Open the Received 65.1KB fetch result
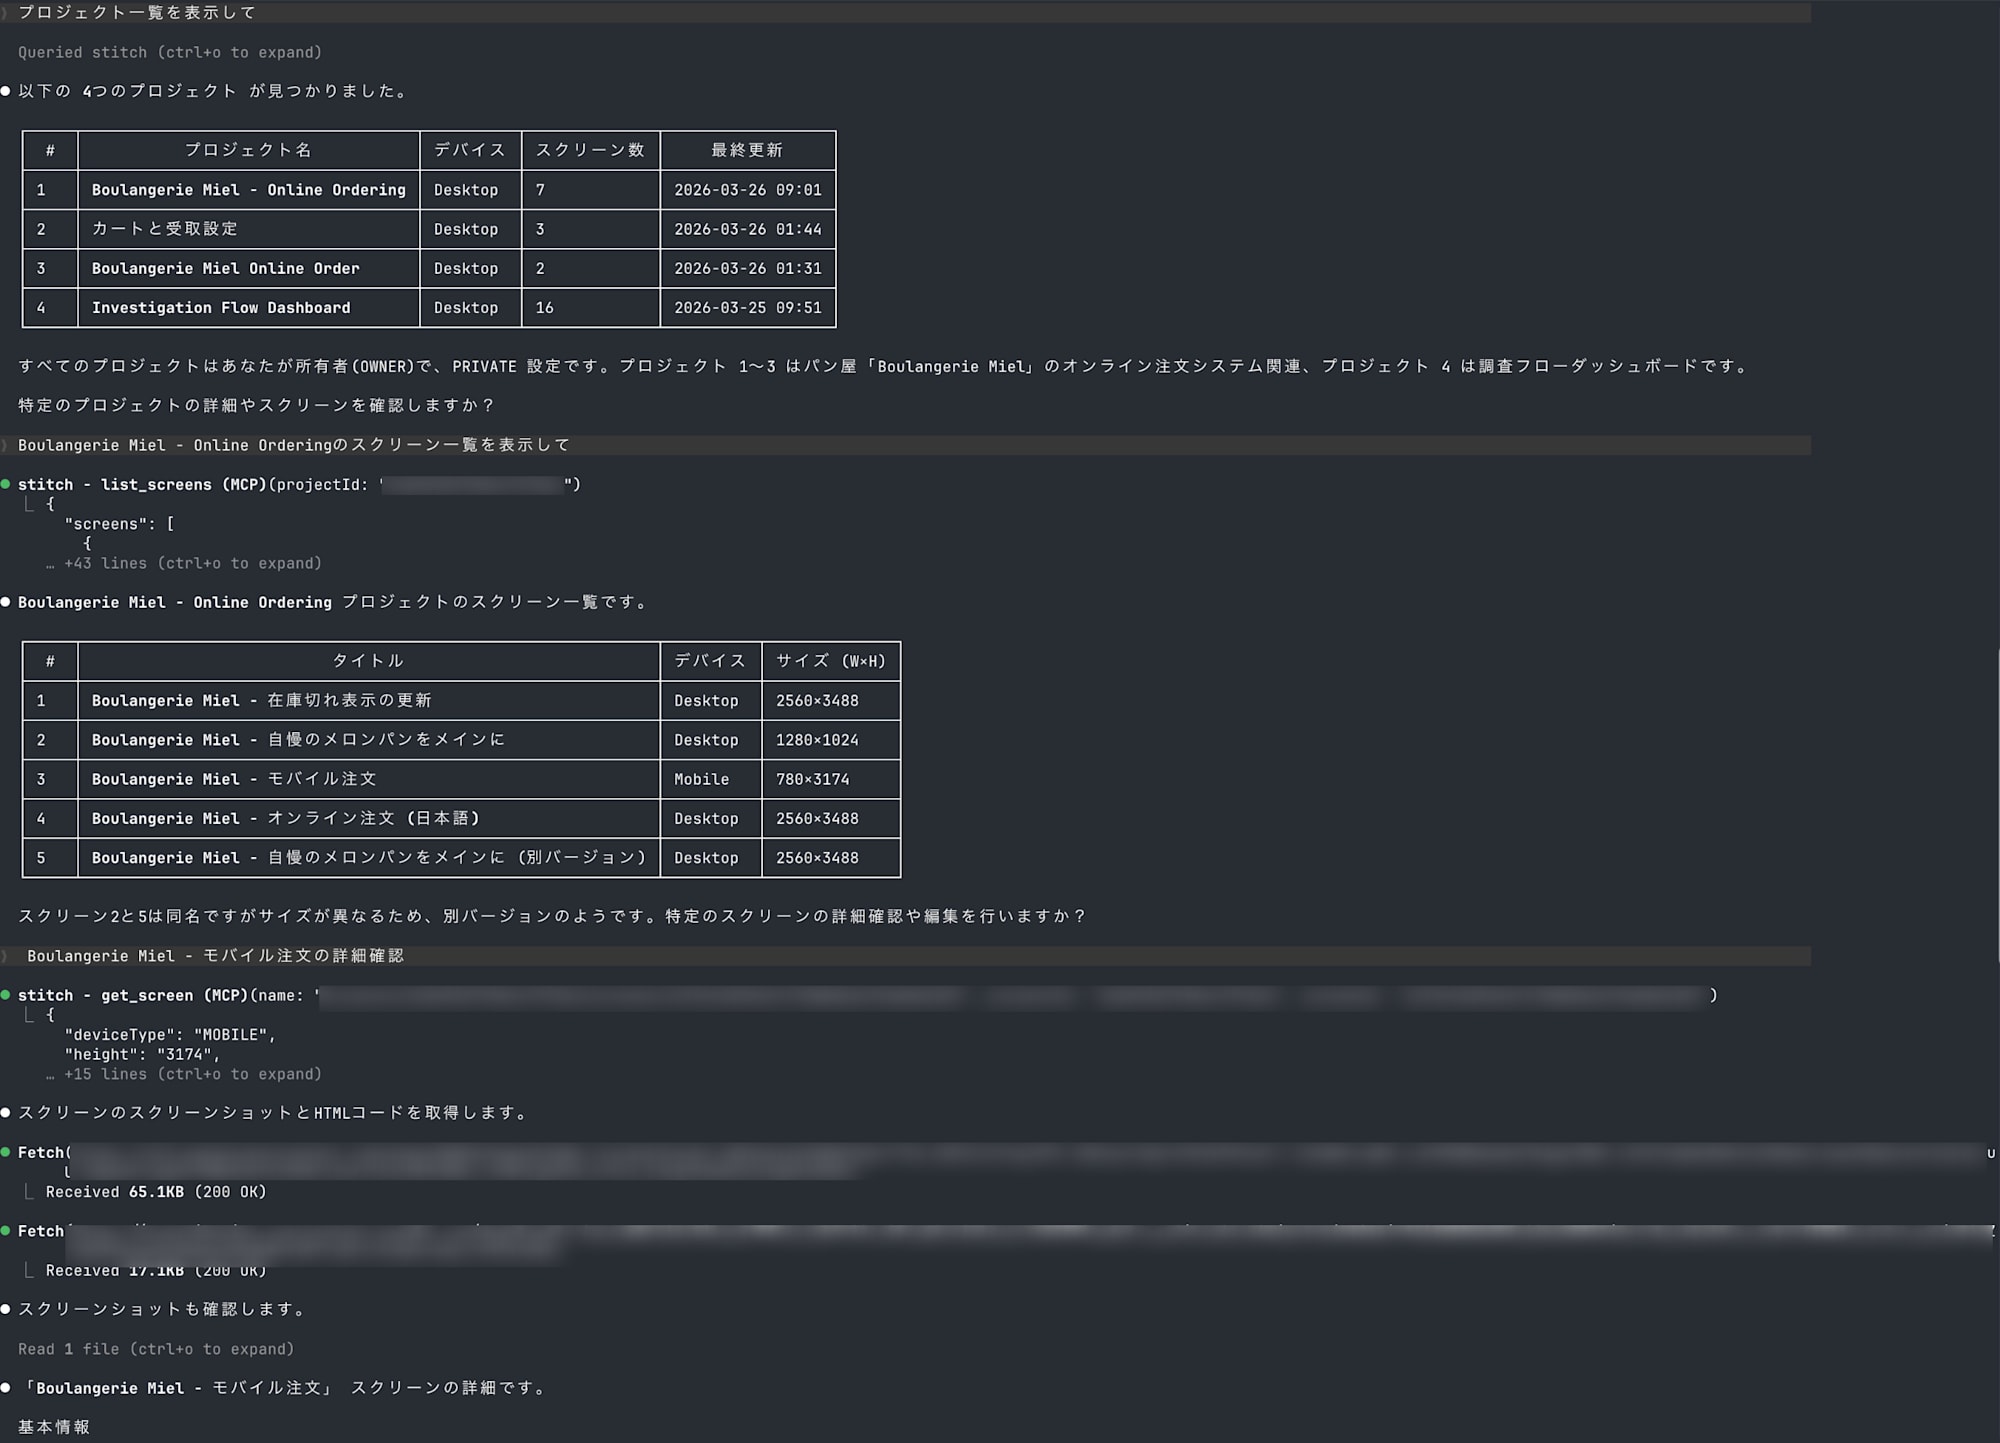The width and height of the screenshot is (2000, 1443). [155, 1191]
